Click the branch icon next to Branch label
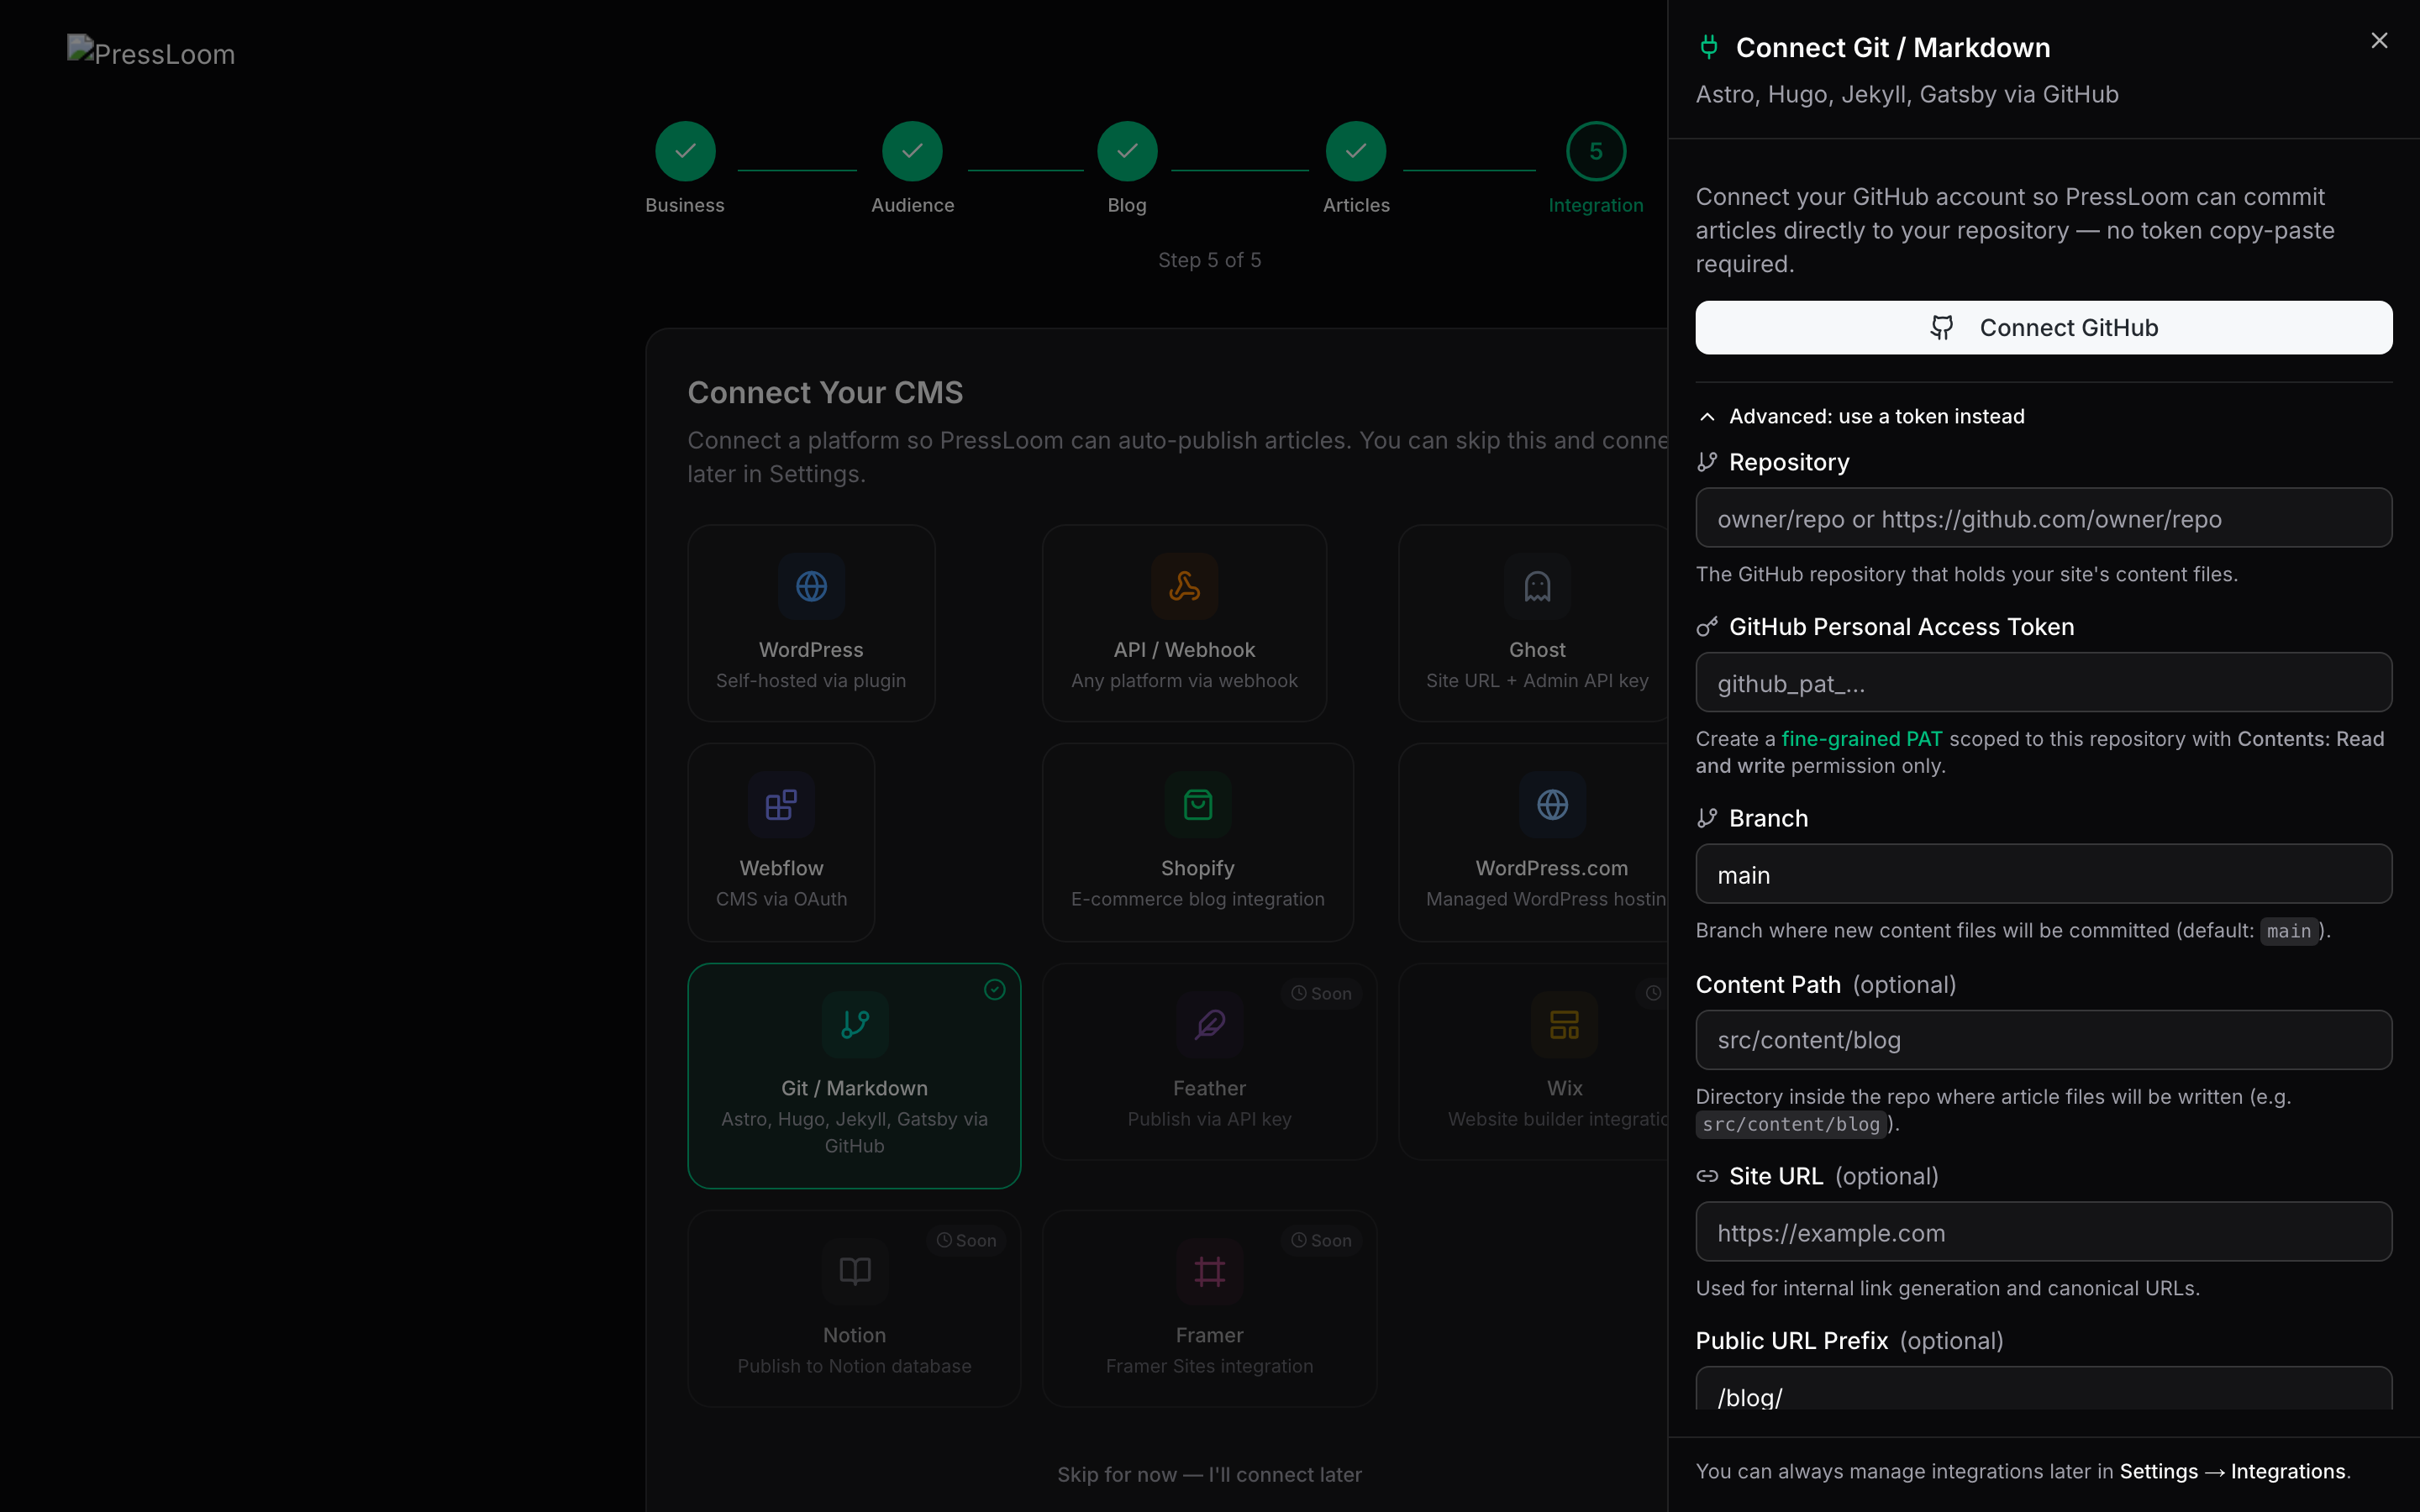 tap(1707, 818)
